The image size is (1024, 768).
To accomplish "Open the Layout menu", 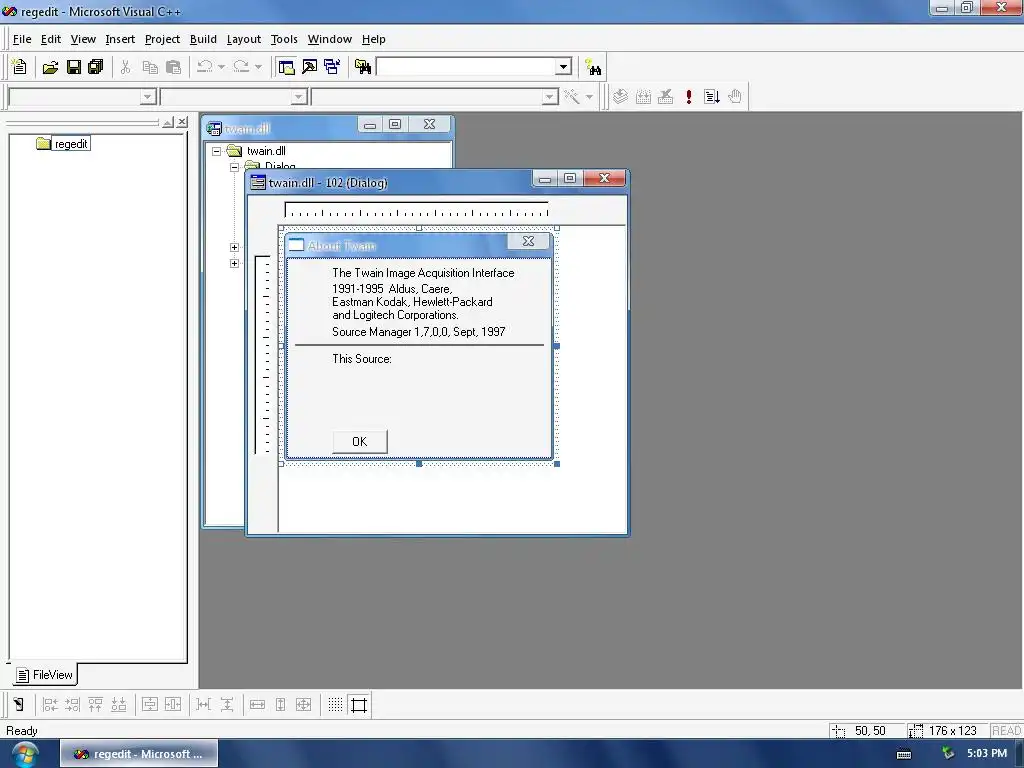I will tap(244, 39).
